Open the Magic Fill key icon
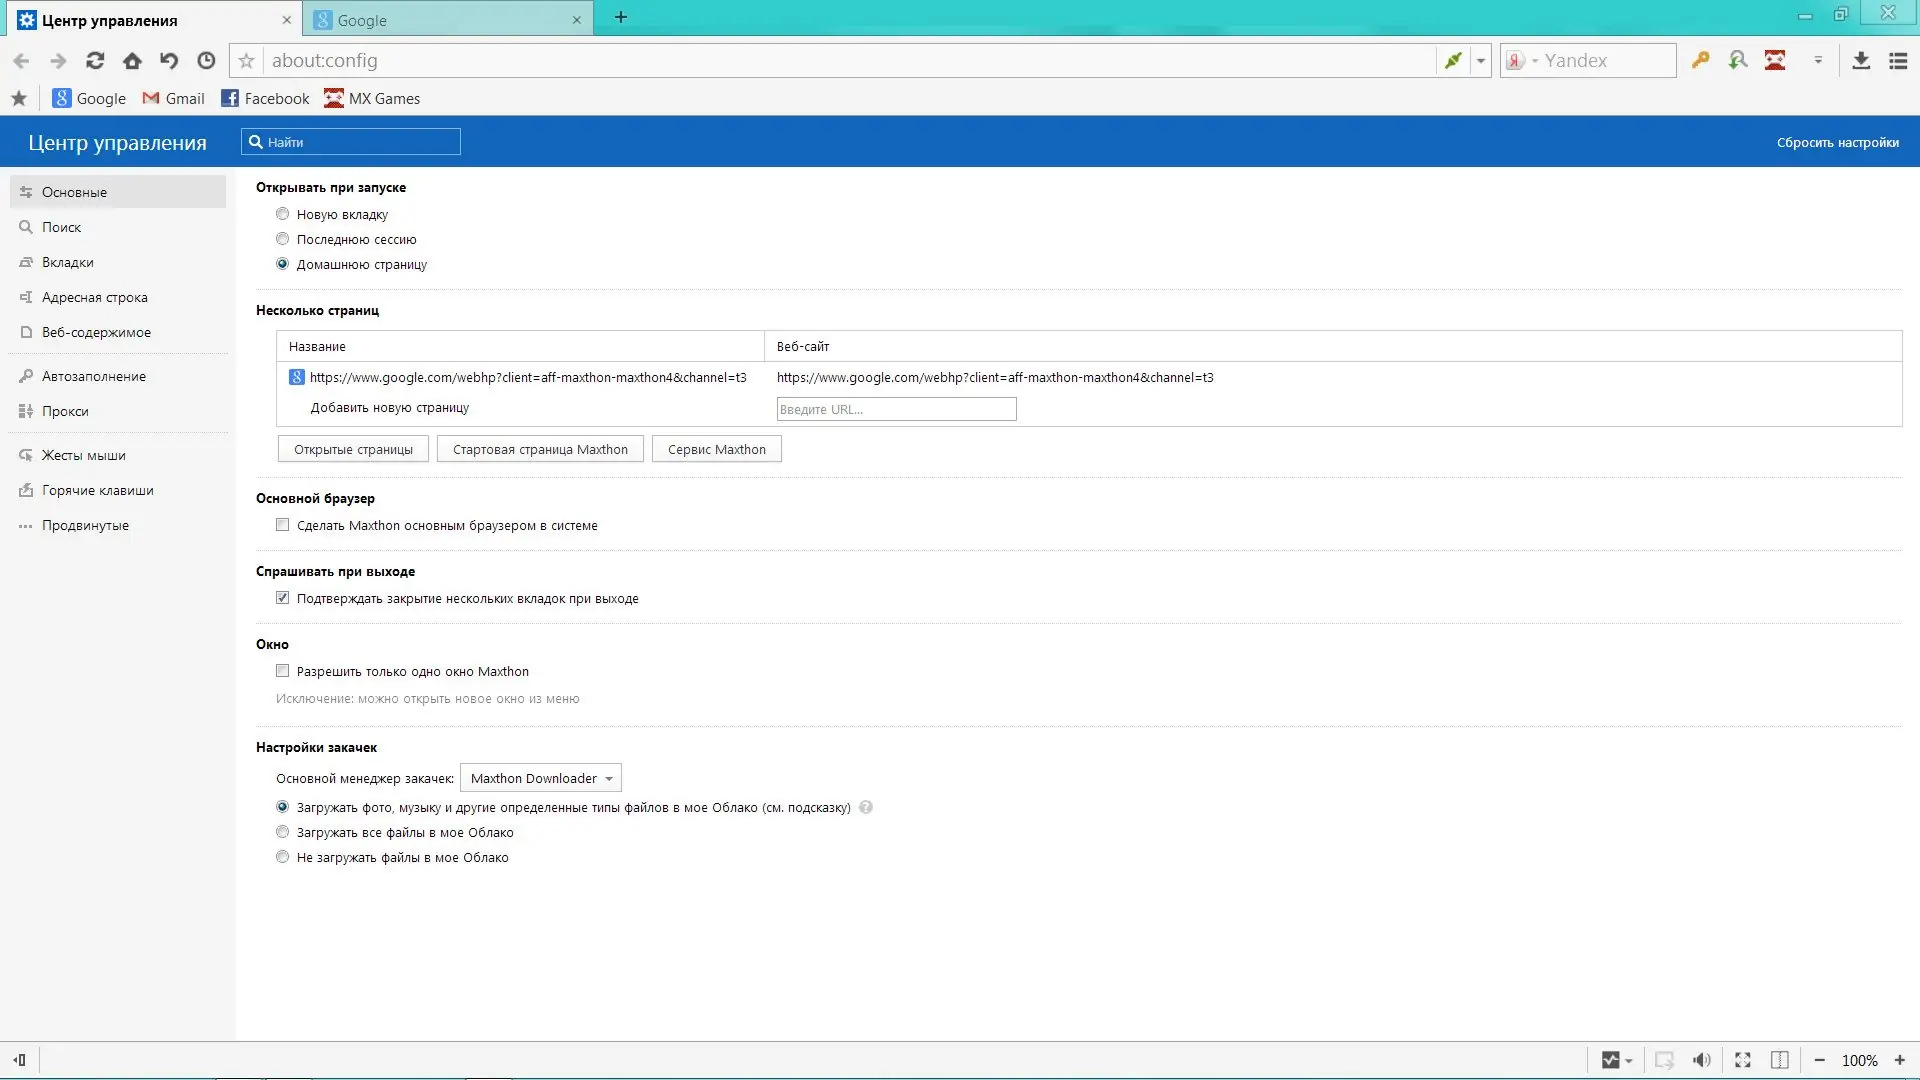The image size is (1920, 1080). [1700, 61]
